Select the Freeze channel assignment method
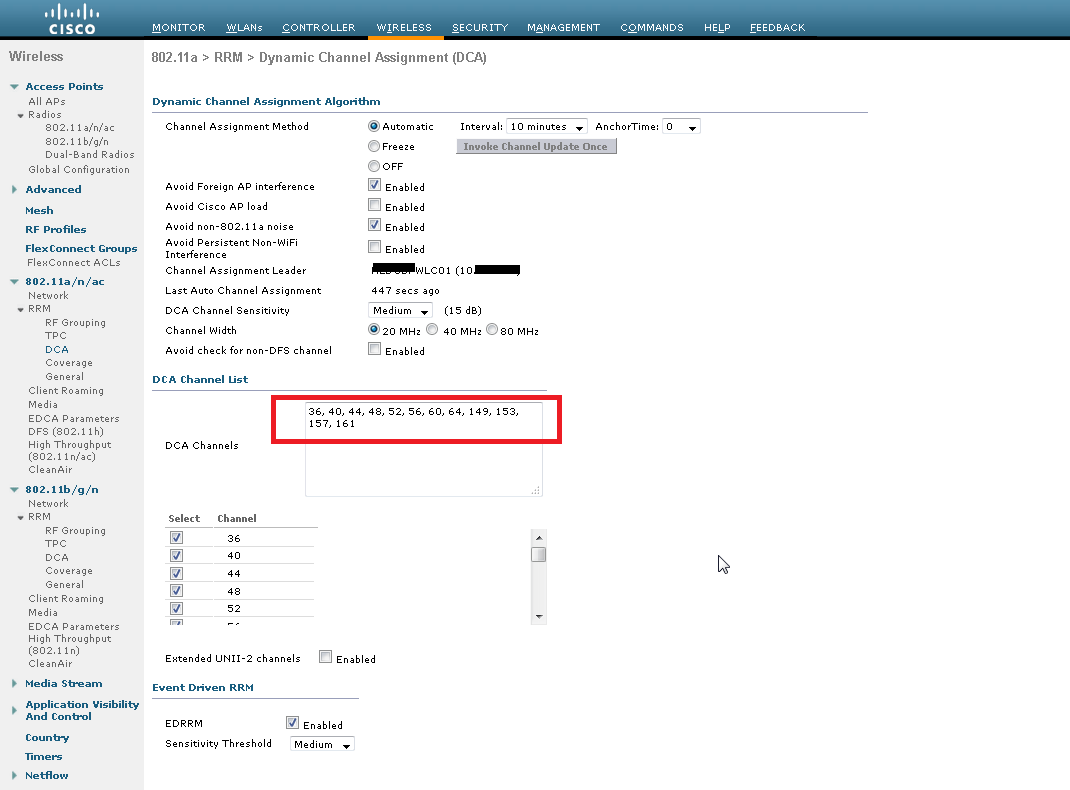 (x=374, y=146)
